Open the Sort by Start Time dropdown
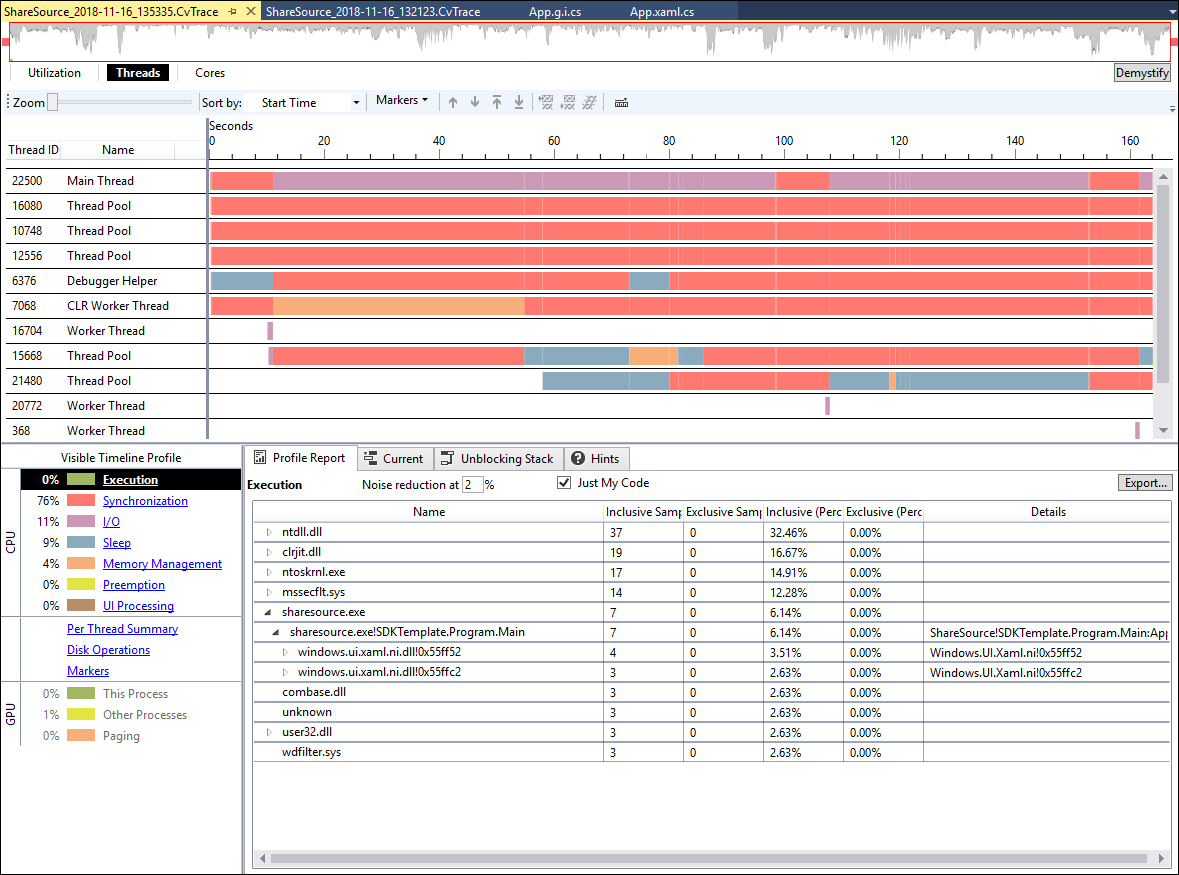This screenshot has width=1179, height=875. point(355,102)
